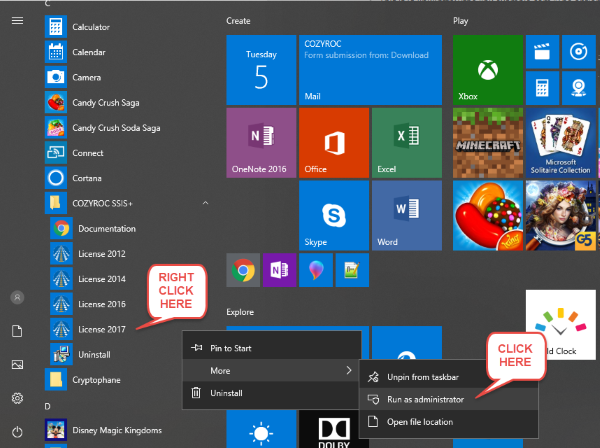The height and width of the screenshot is (448, 600).
Task: Open the Office tile
Action: click(334, 143)
